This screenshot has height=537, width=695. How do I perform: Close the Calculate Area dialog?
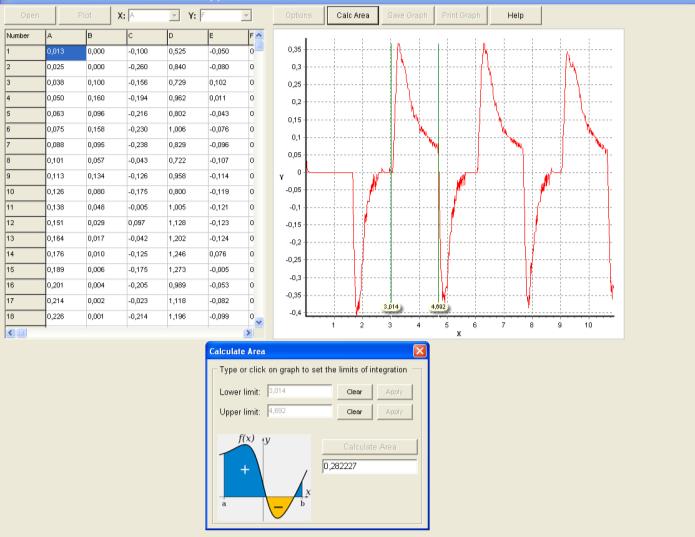click(x=419, y=351)
